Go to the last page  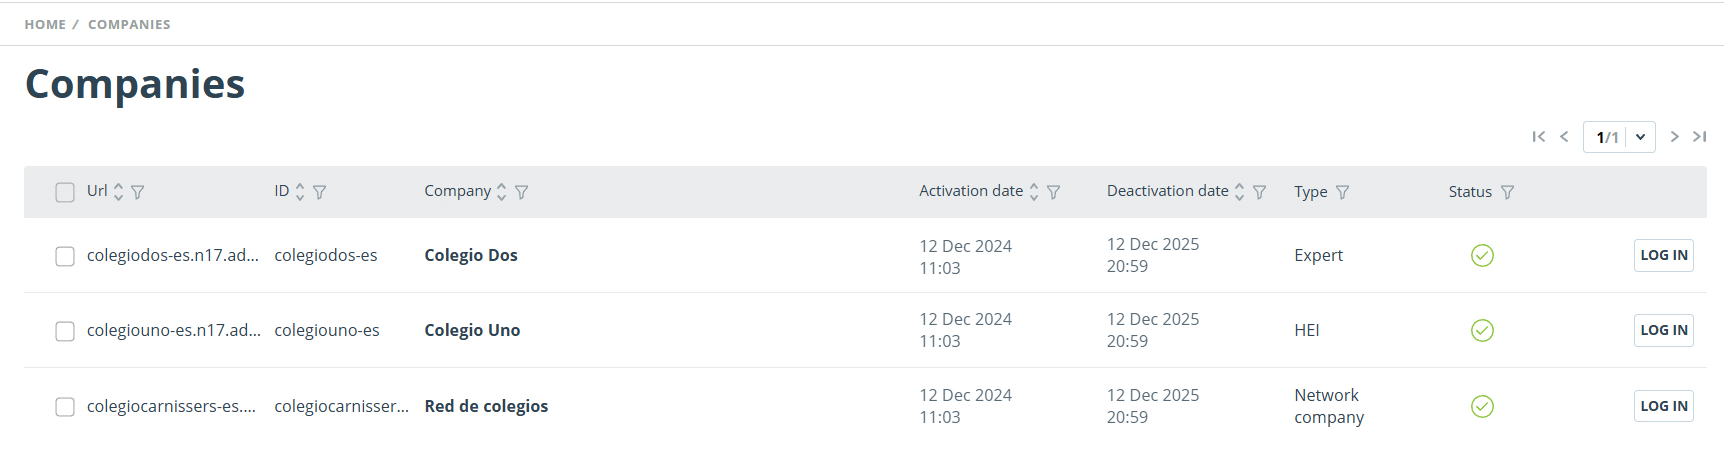click(x=1699, y=137)
